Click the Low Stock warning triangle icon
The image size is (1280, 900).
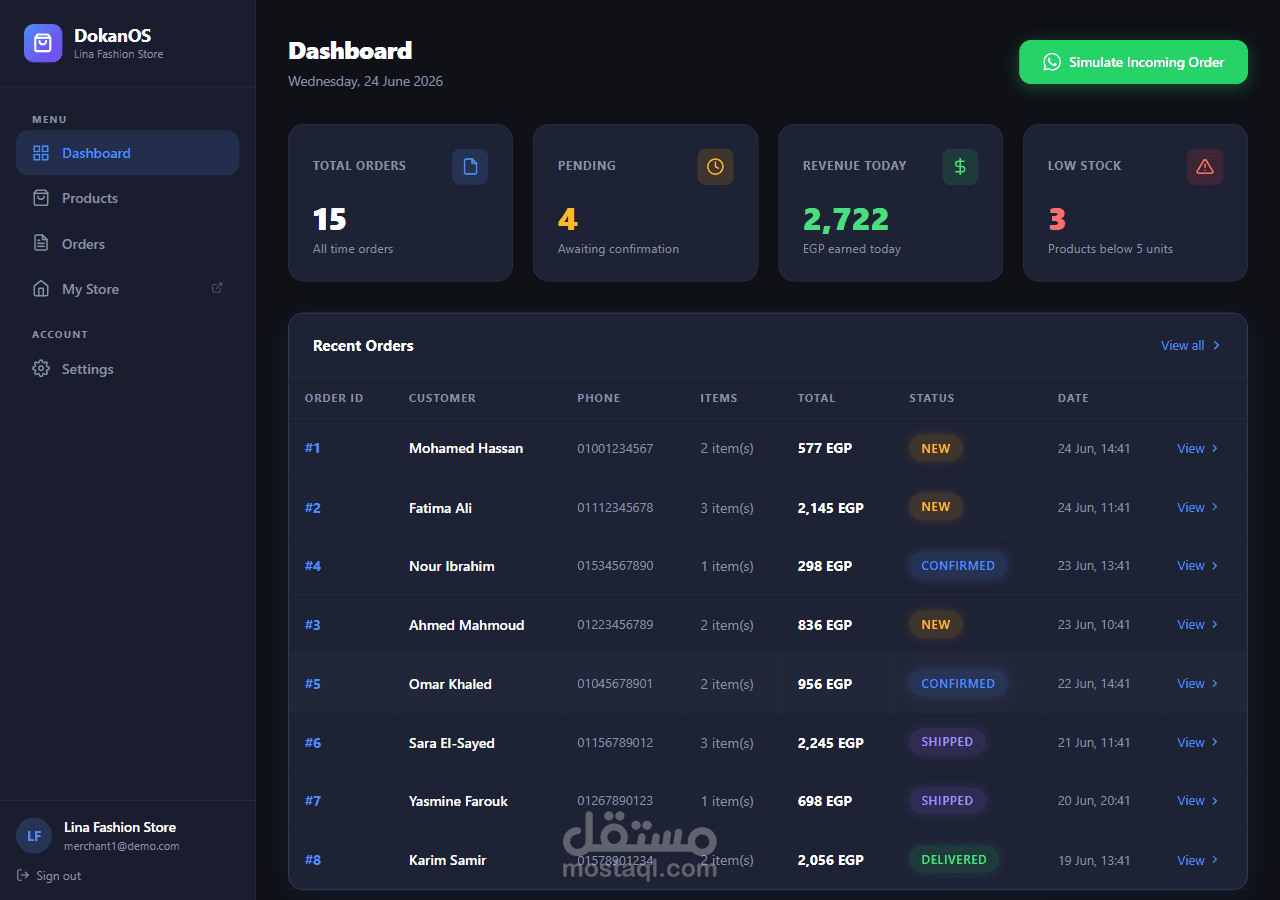1205,167
